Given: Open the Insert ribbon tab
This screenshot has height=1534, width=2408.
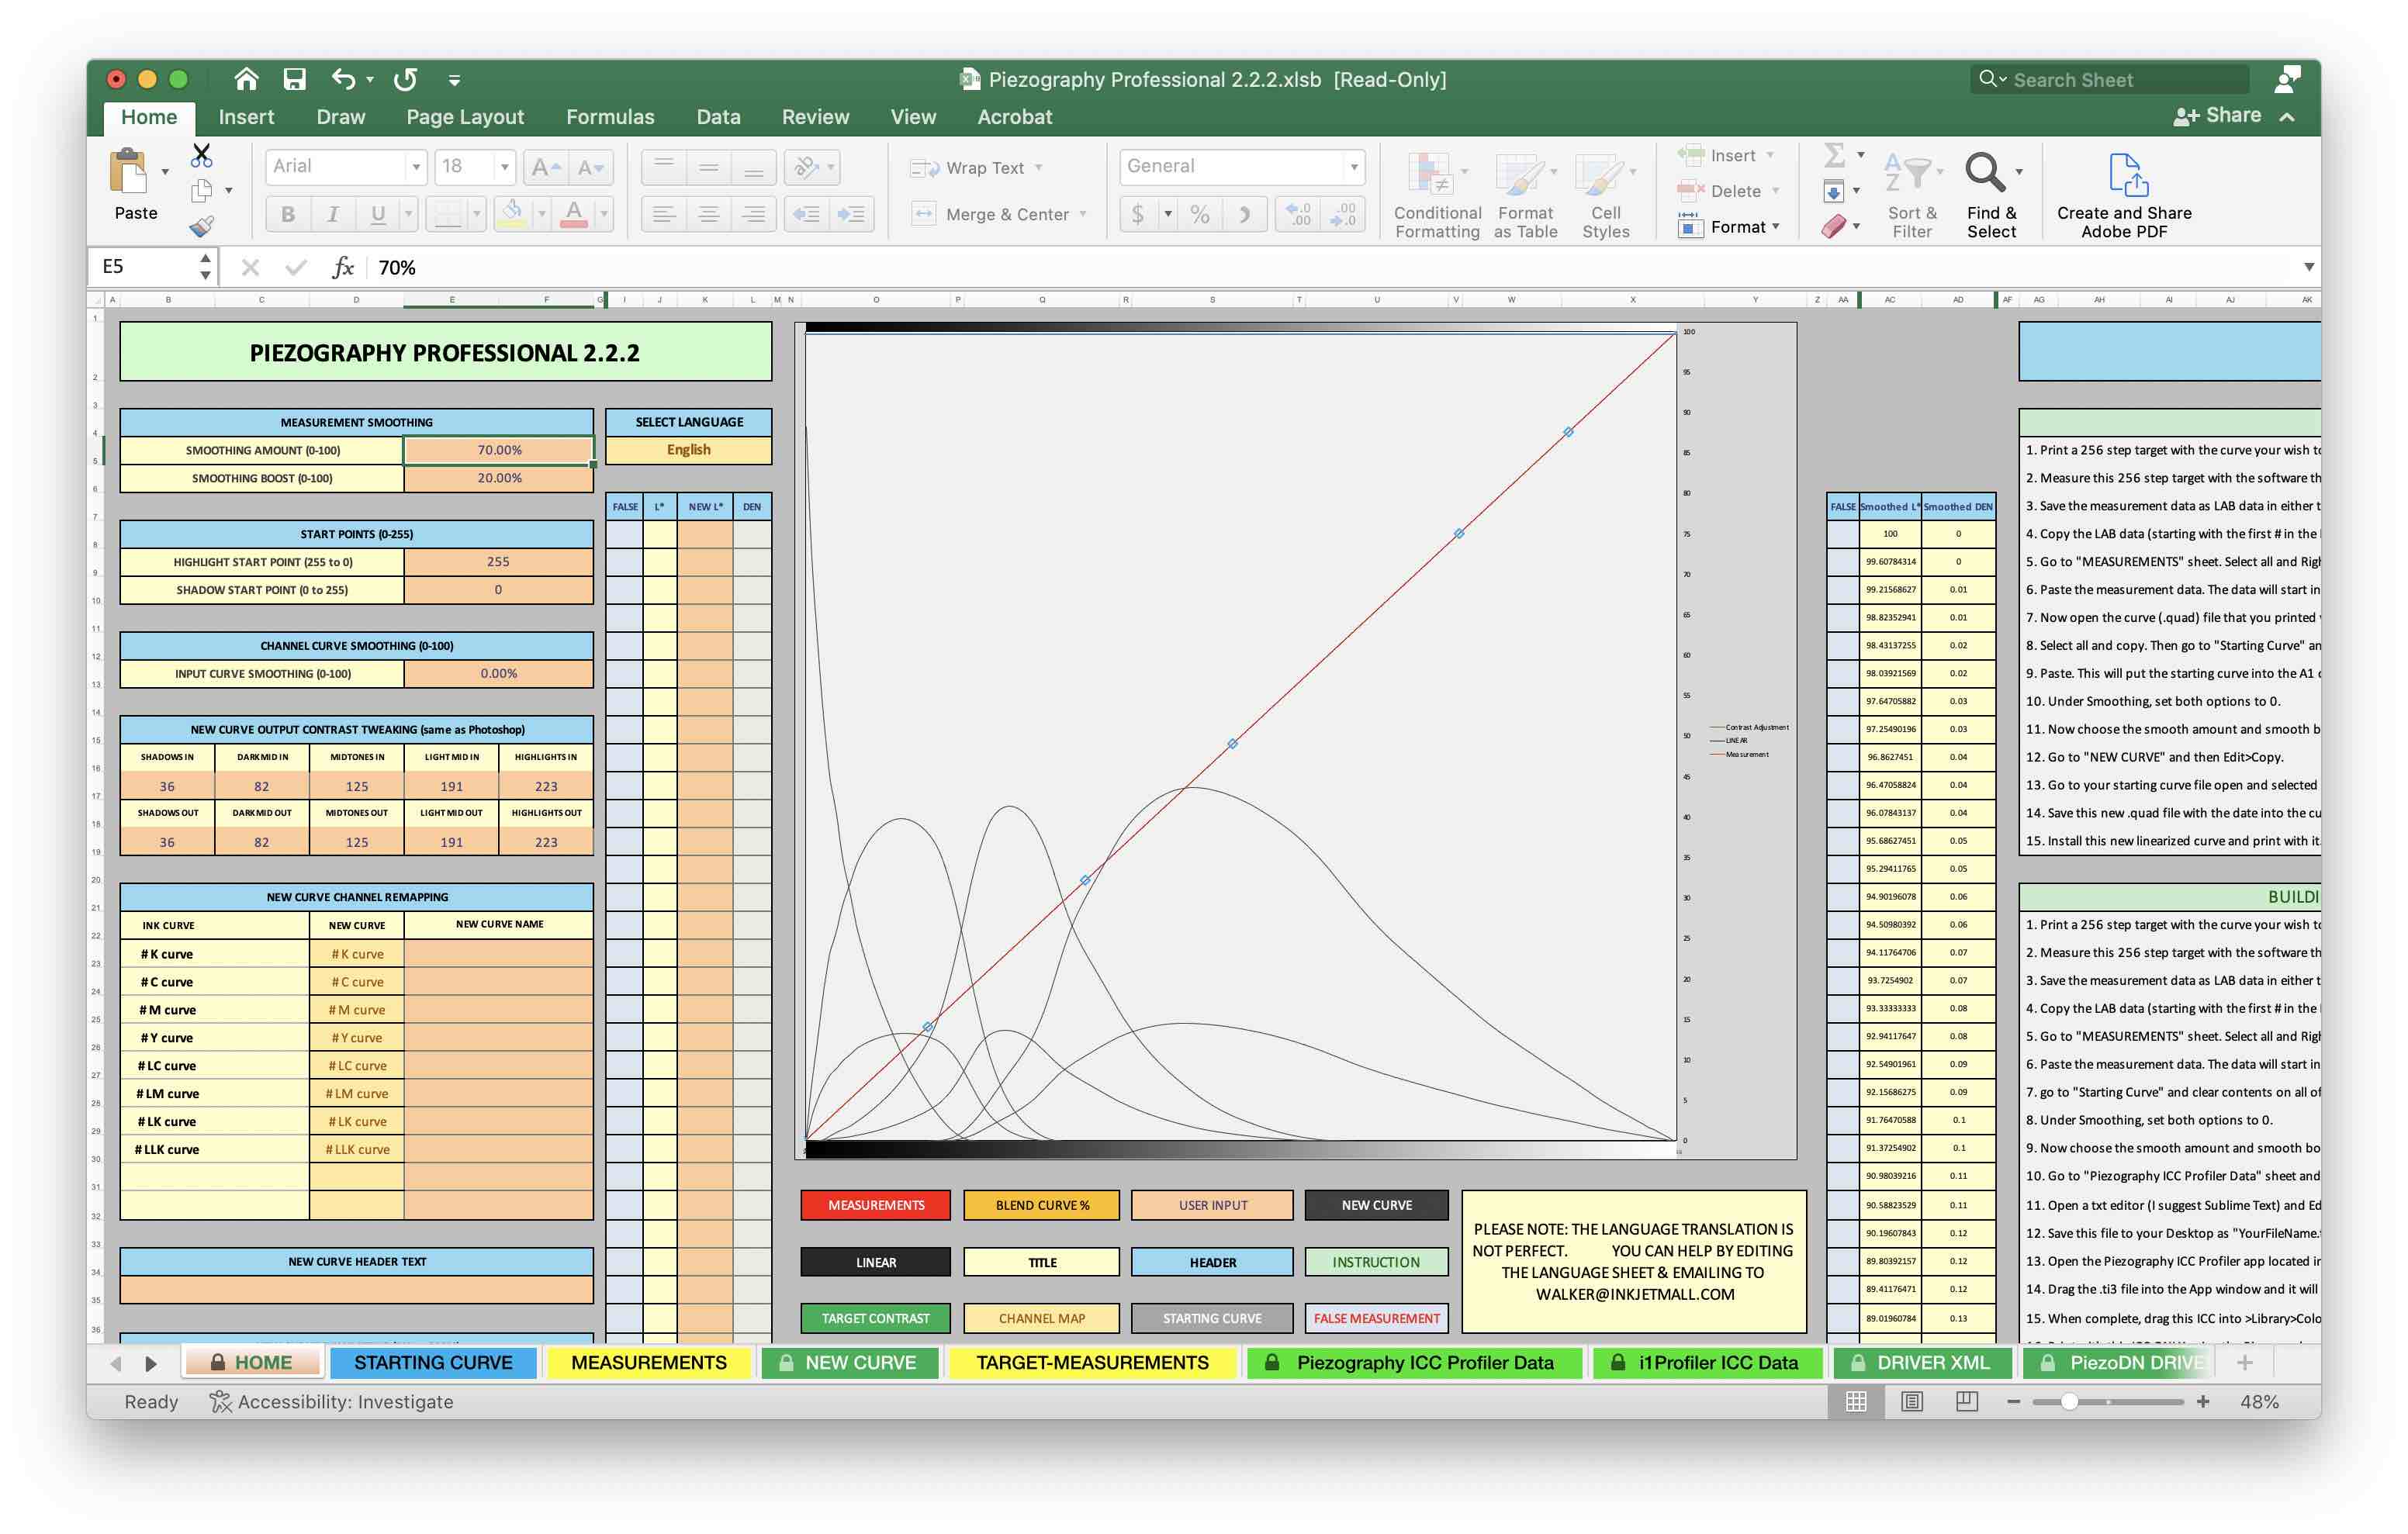Looking at the screenshot, I should pyautogui.click(x=246, y=117).
